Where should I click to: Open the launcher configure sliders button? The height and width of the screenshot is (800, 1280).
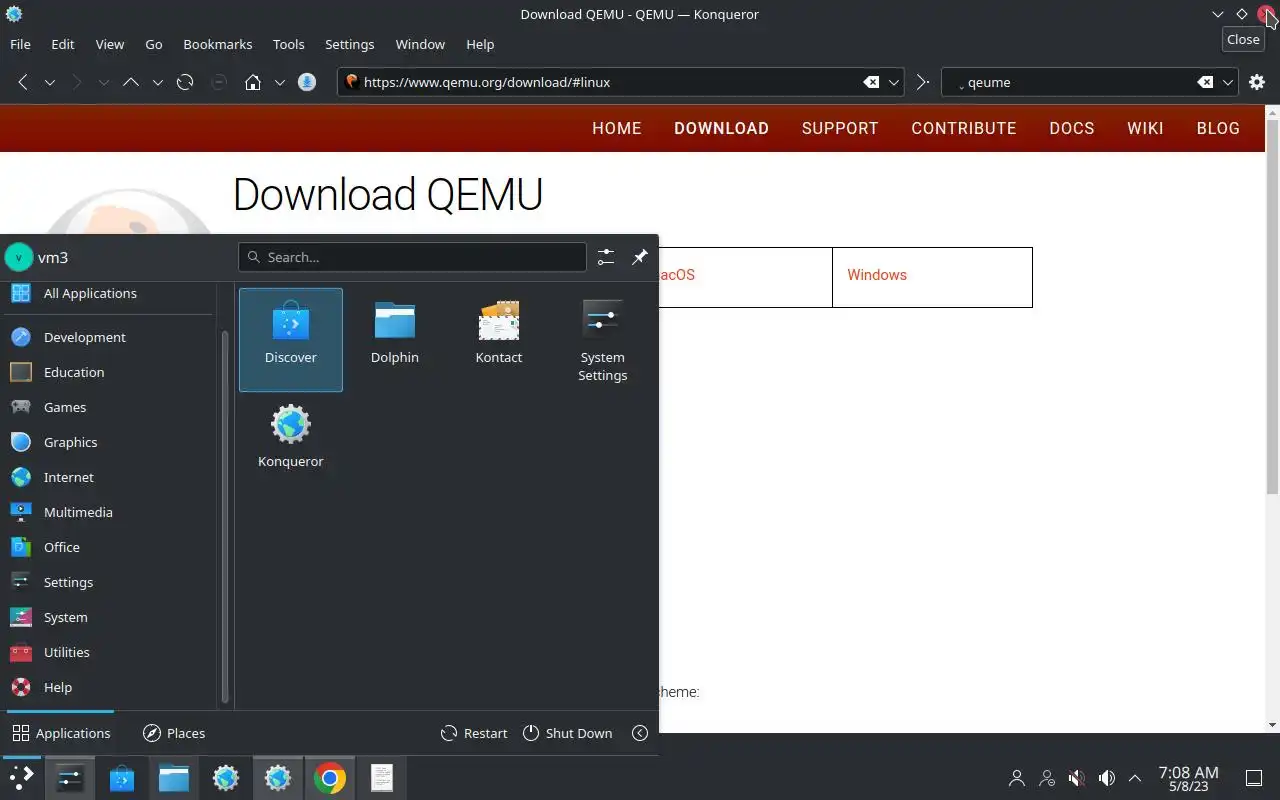(x=606, y=257)
